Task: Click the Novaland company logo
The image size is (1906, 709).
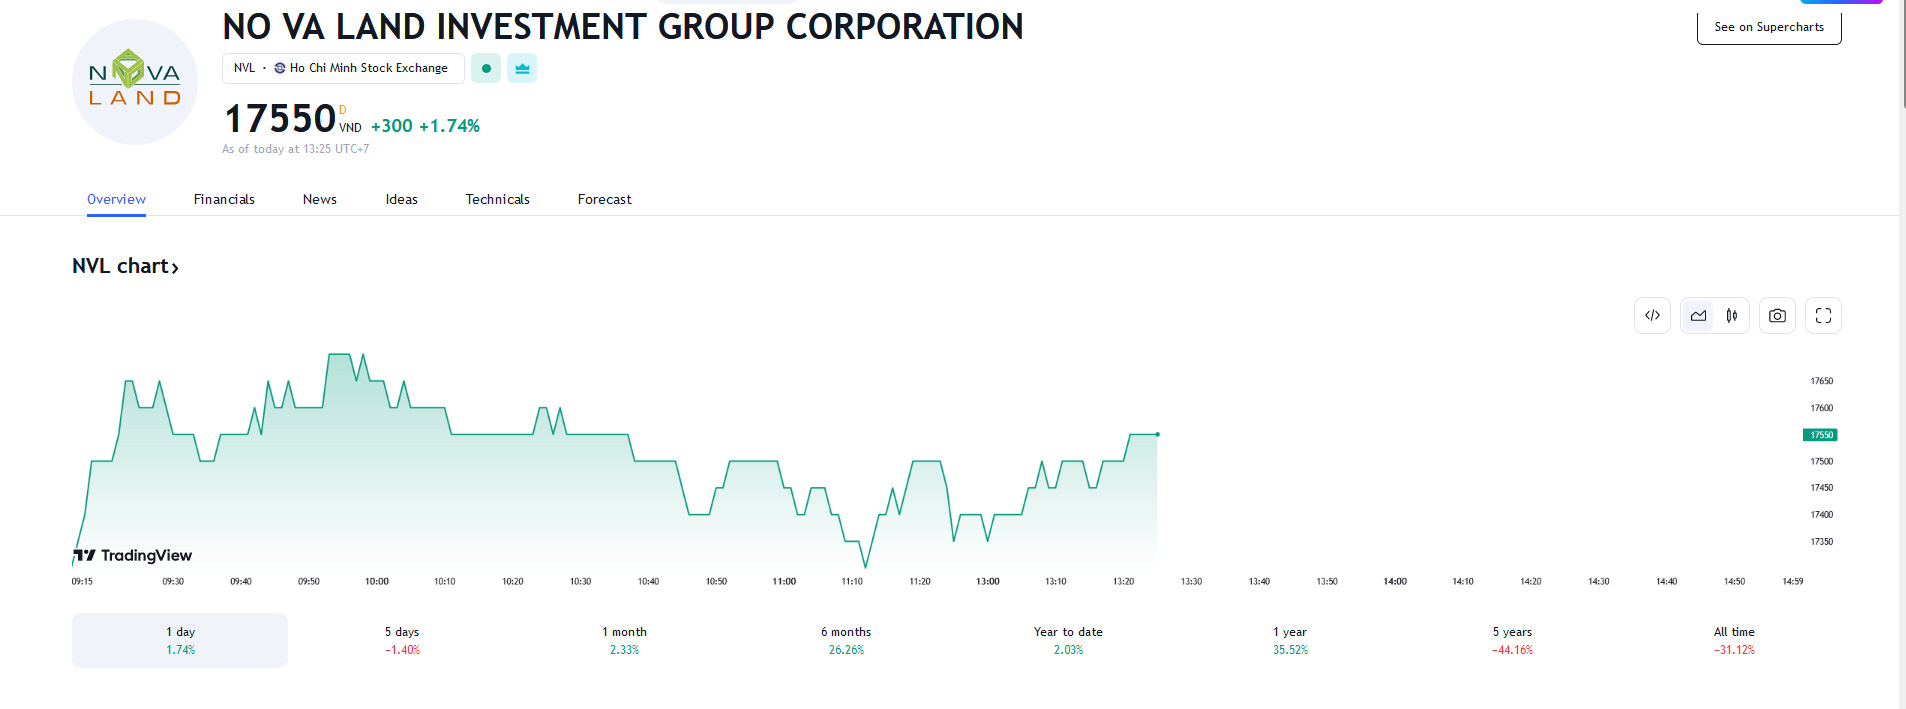Action: click(x=135, y=83)
